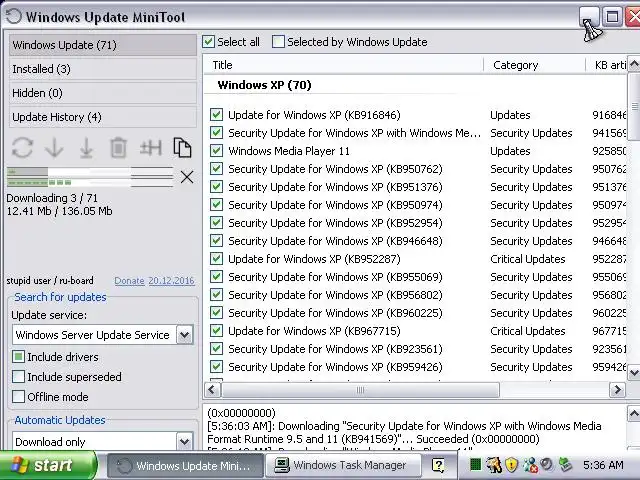
Task: Switch to Windows Task Manager taskbar button
Action: pos(343,465)
